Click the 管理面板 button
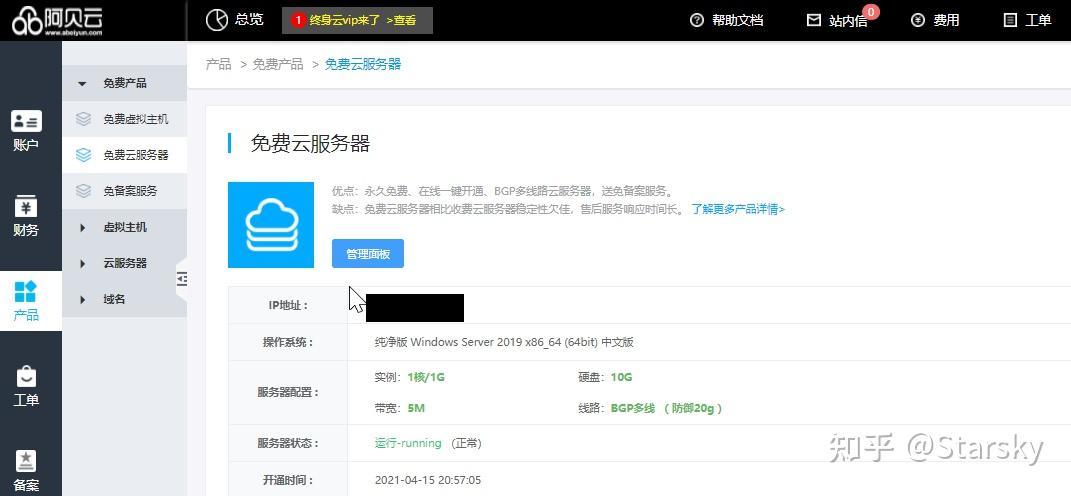Image resolution: width=1071 pixels, height=496 pixels. pyautogui.click(x=367, y=253)
